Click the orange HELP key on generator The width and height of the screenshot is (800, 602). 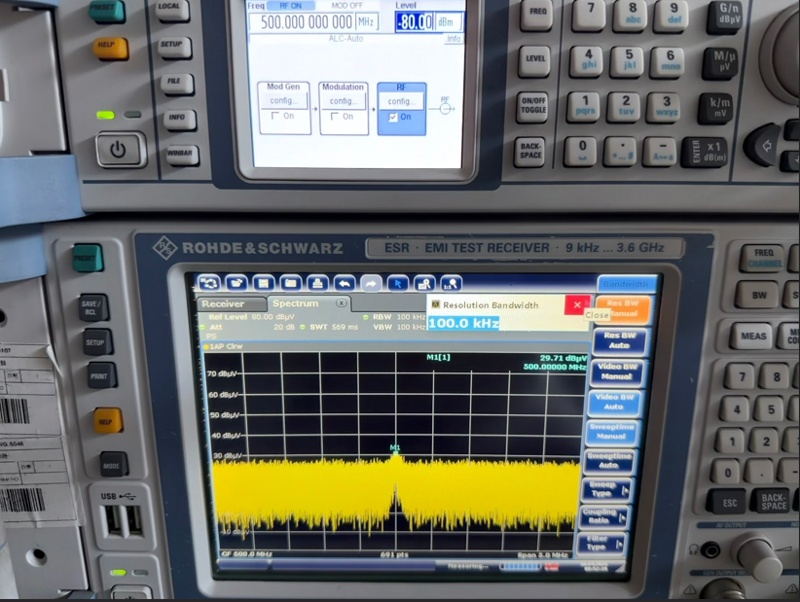109,47
